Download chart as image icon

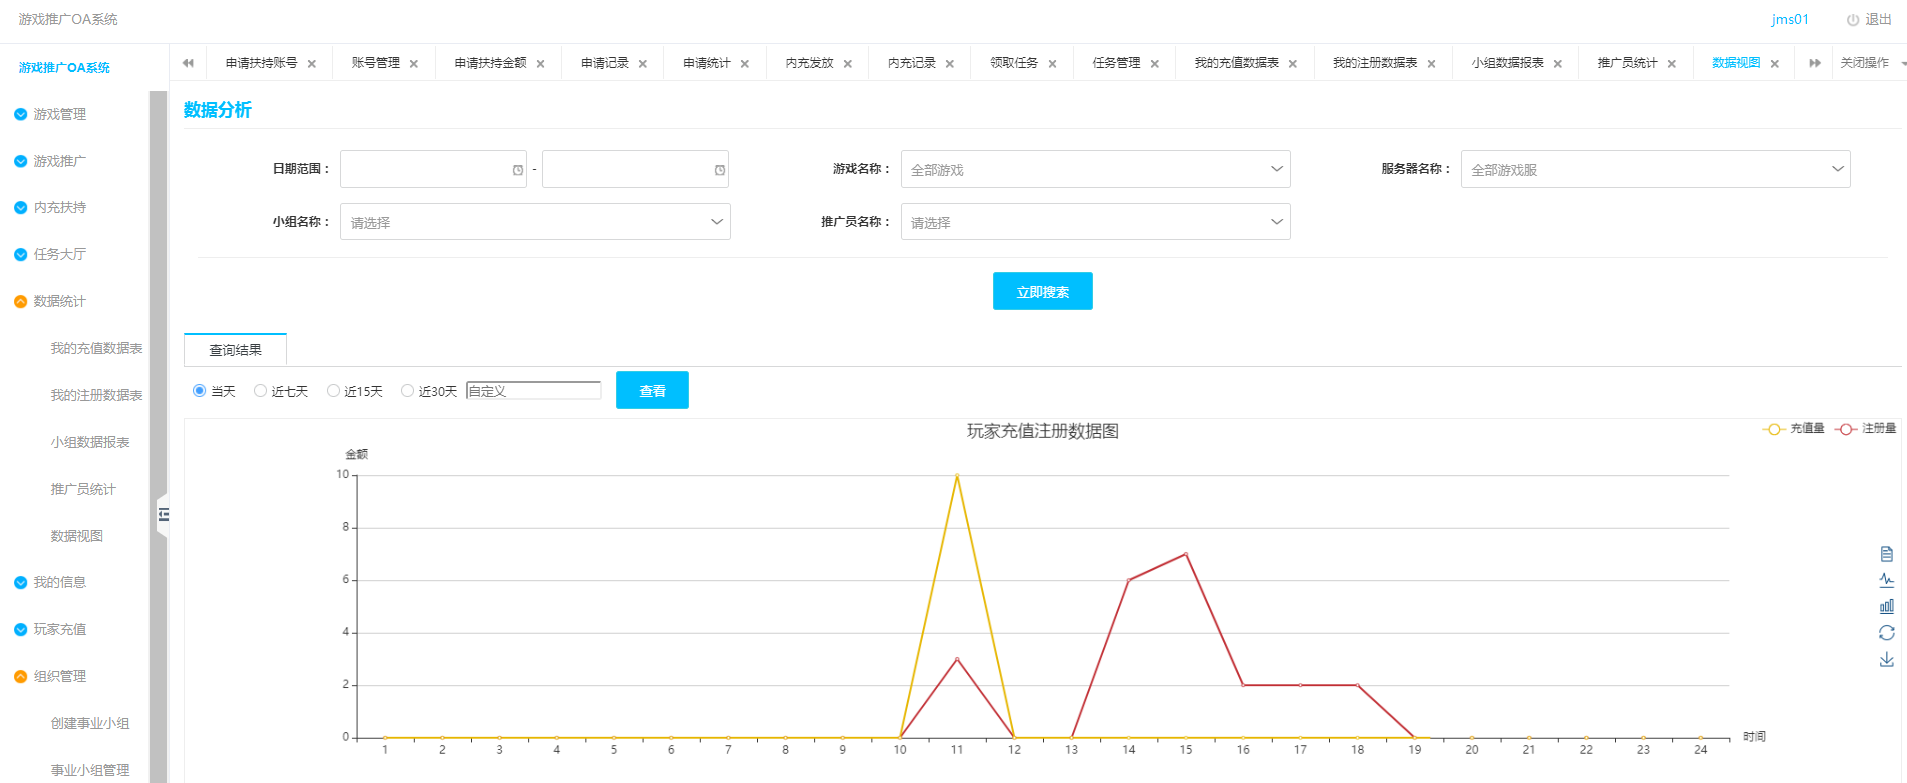(x=1886, y=660)
